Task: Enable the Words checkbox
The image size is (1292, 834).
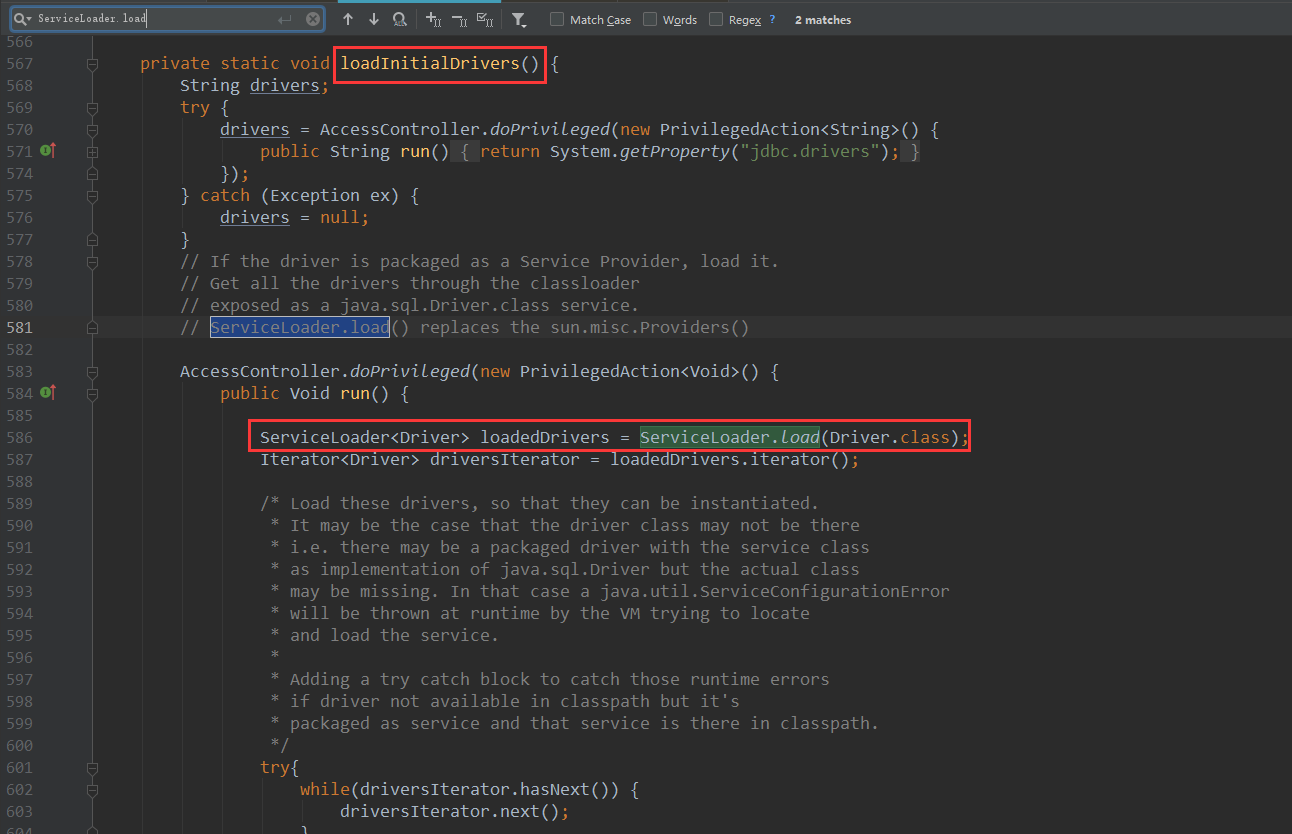Action: (x=650, y=19)
